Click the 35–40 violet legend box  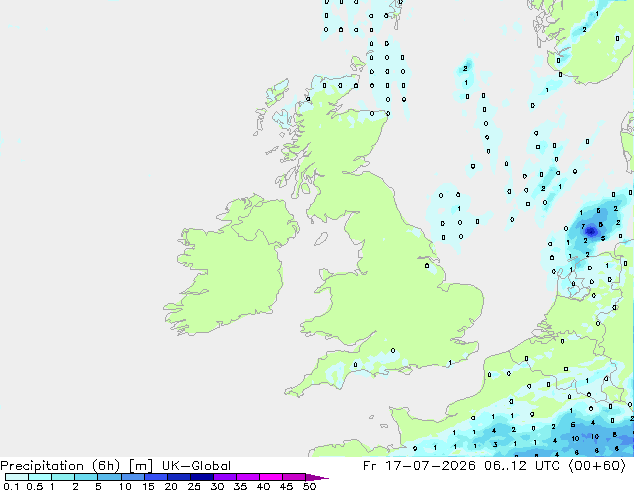click(248, 477)
